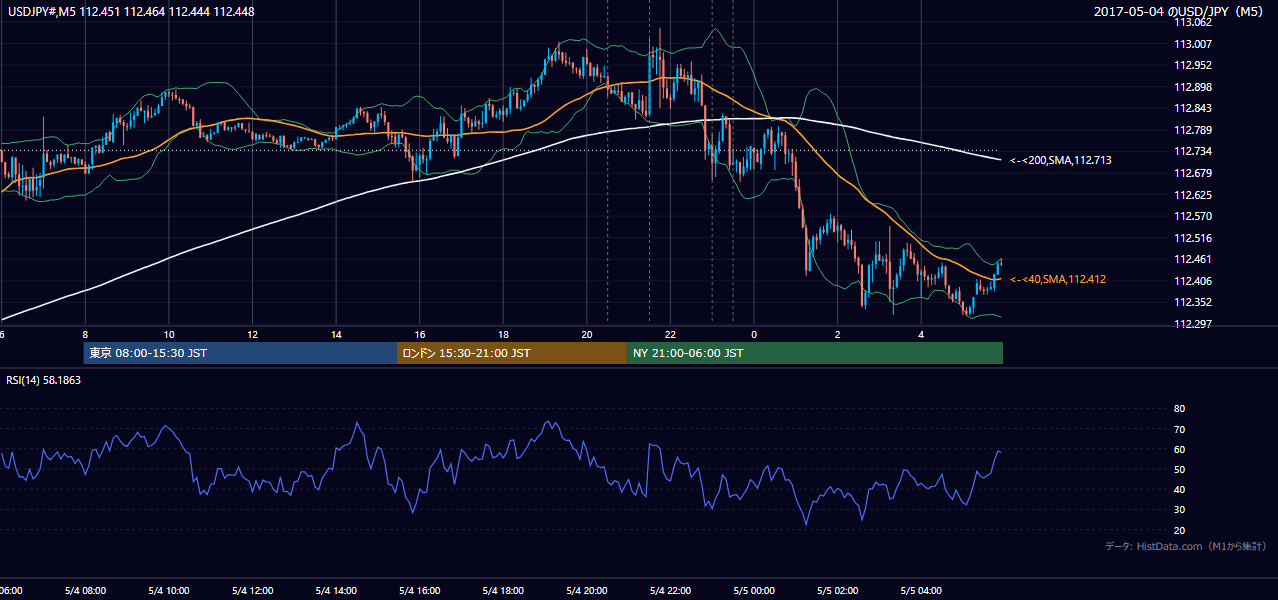
Task: Click the 200 SMA 112.713 label
Action: (x=1060, y=160)
